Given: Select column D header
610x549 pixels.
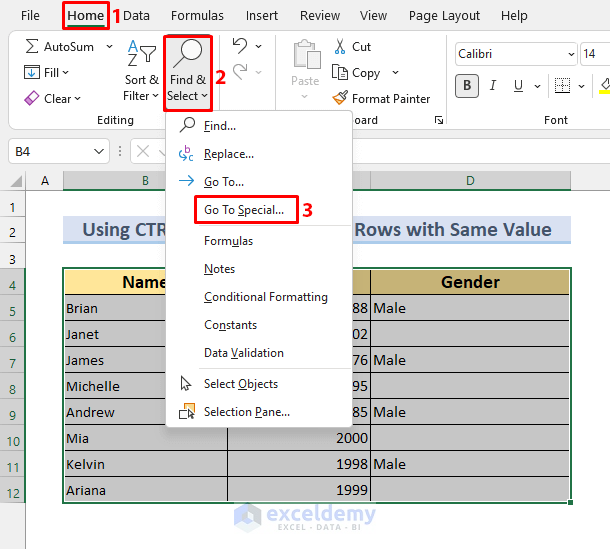Looking at the screenshot, I should pyautogui.click(x=470, y=181).
